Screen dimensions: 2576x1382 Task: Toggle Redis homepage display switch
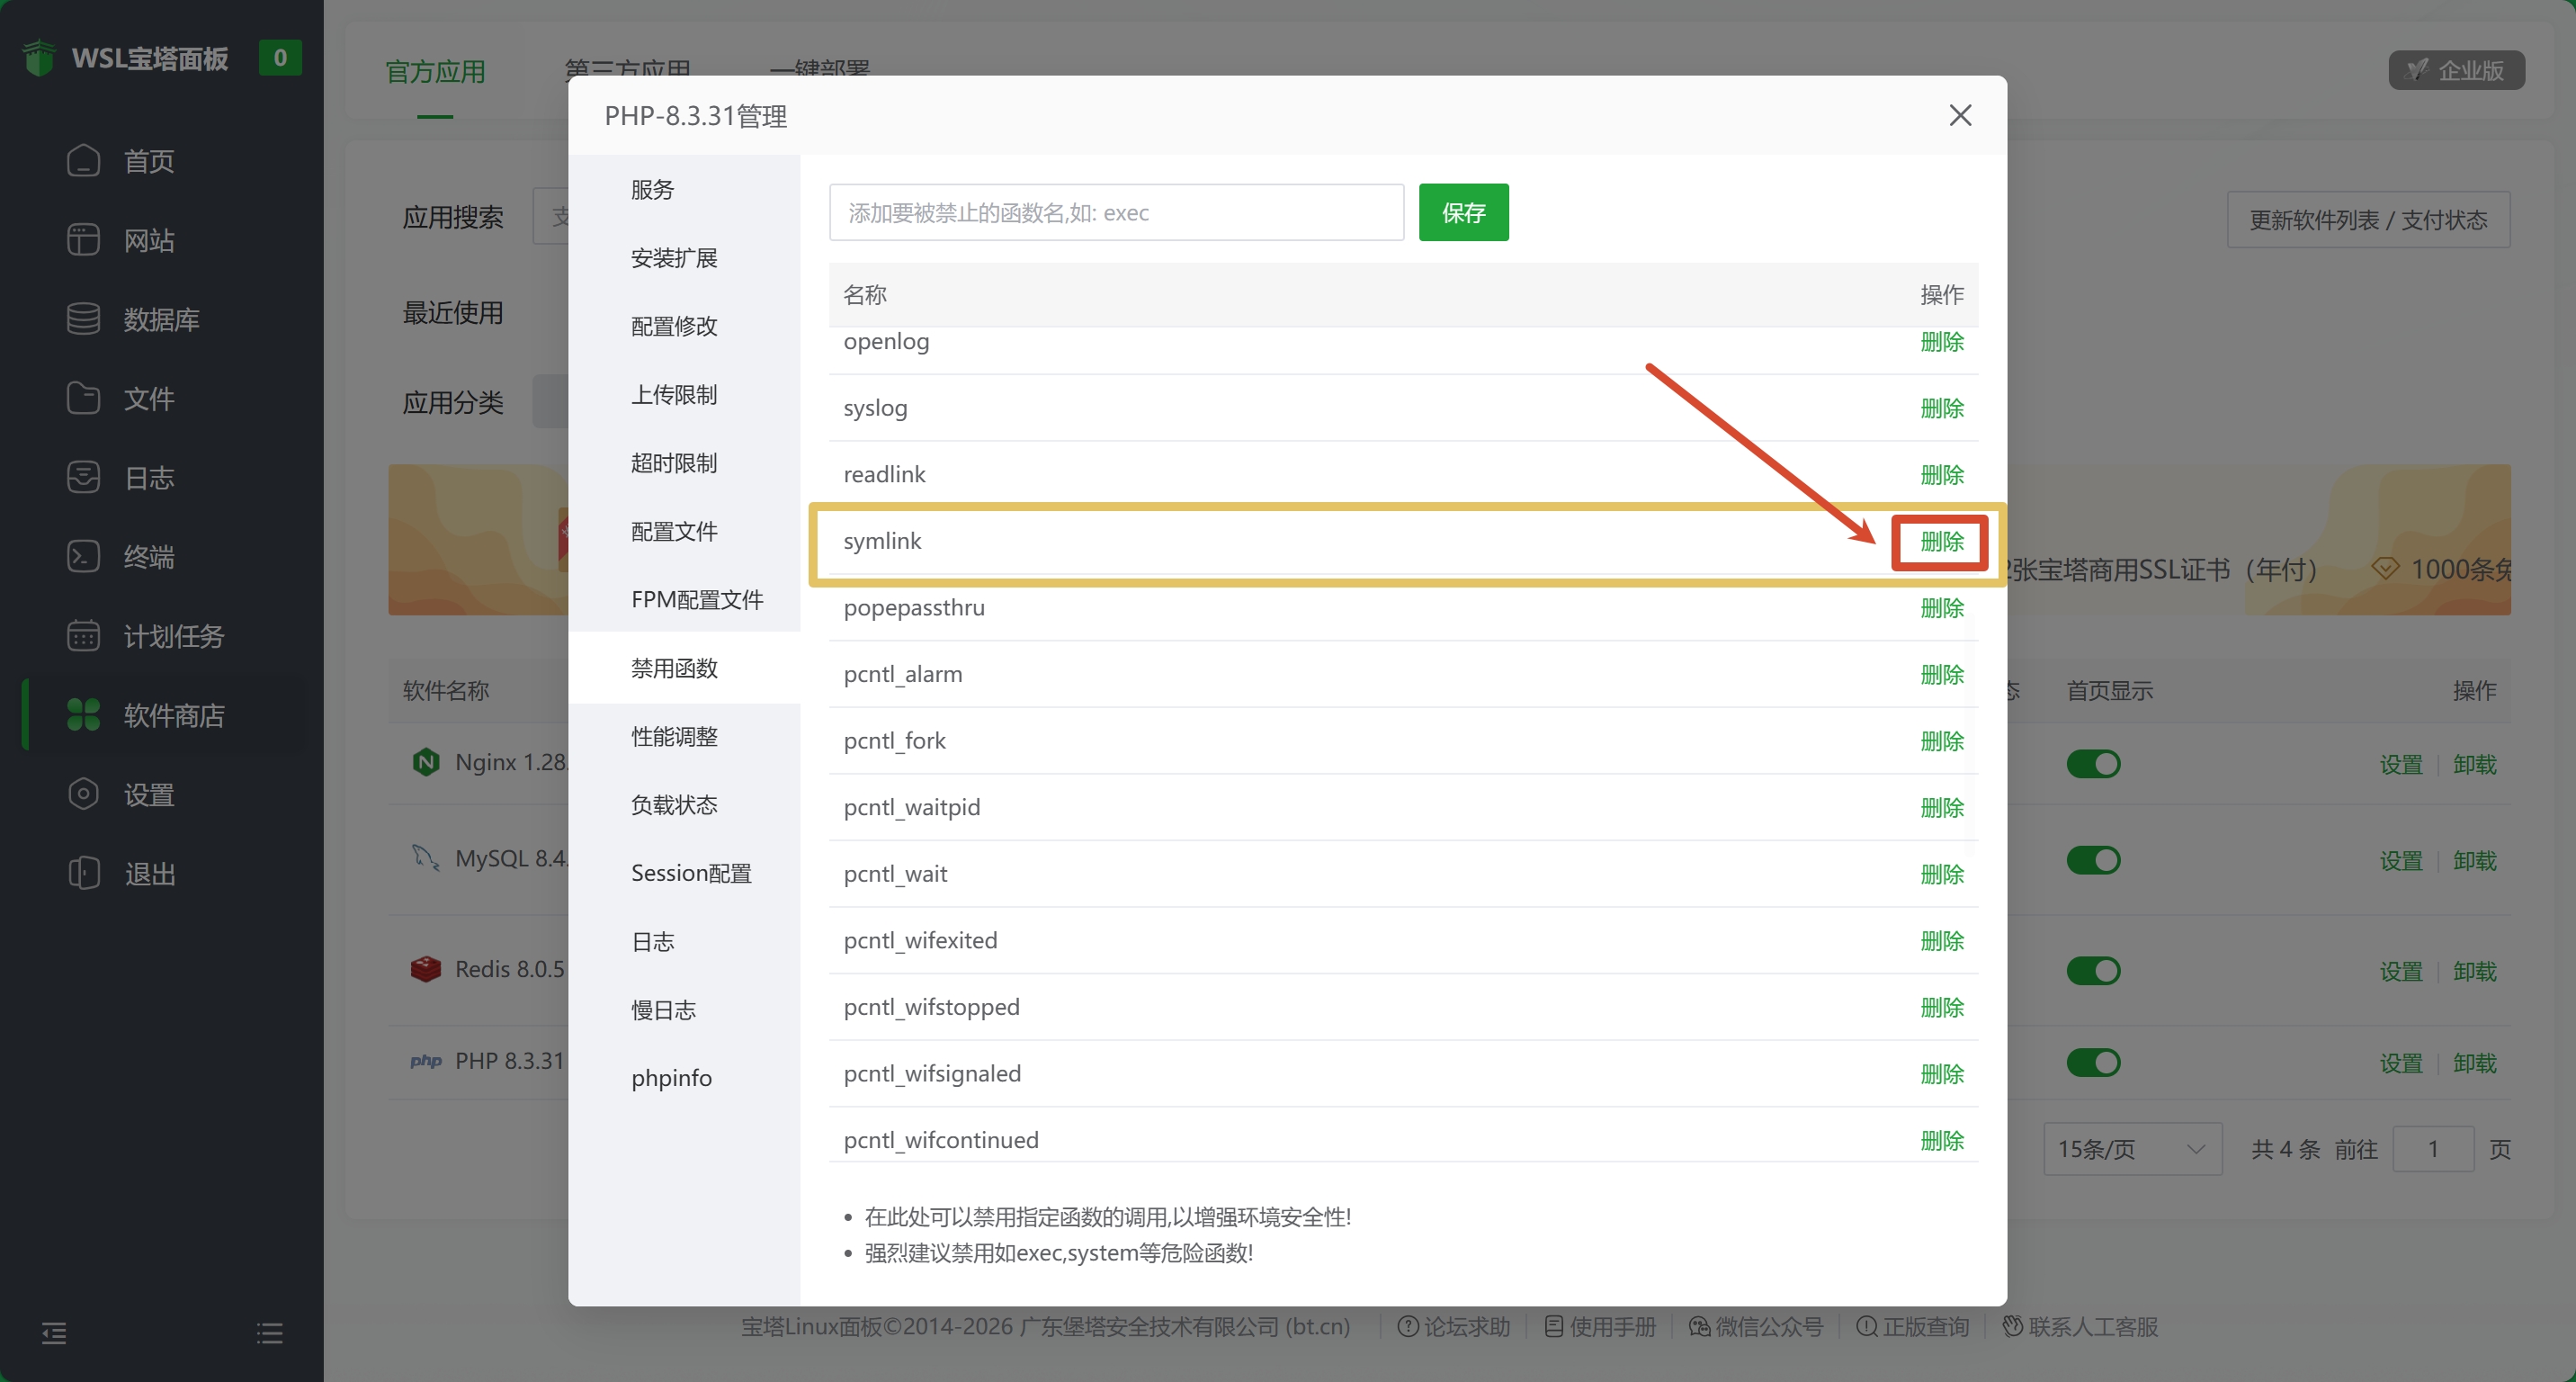click(2093, 971)
